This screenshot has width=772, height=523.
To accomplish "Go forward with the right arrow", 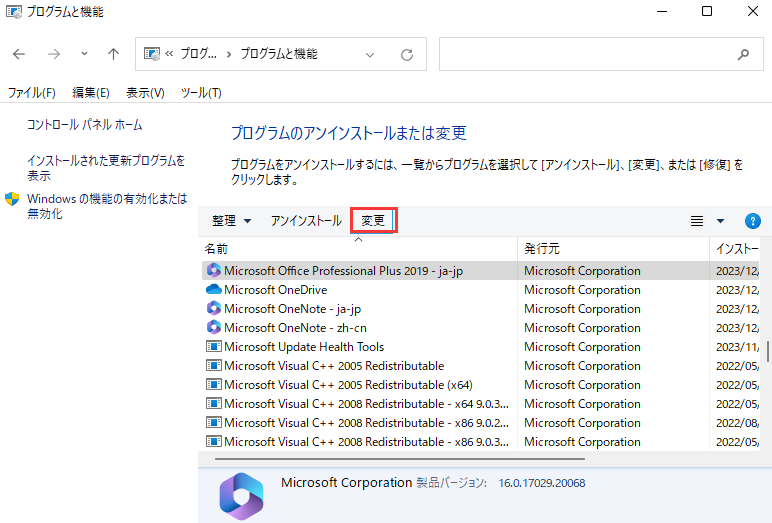I will [x=54, y=54].
